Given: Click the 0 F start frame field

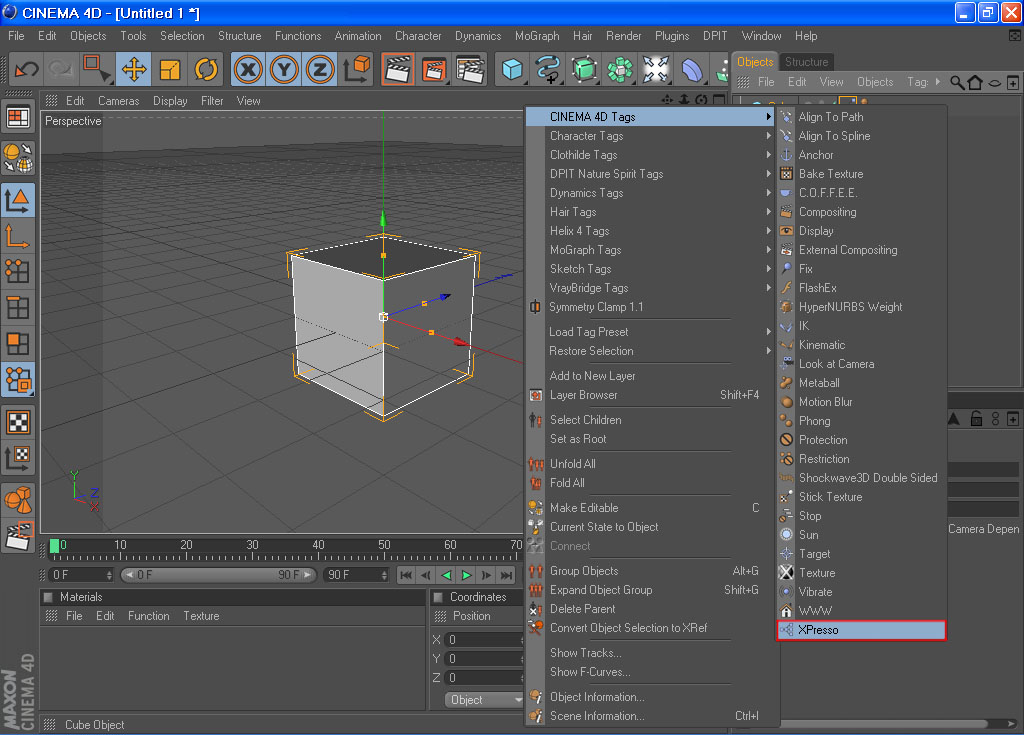Looking at the screenshot, I should pyautogui.click(x=82, y=575).
